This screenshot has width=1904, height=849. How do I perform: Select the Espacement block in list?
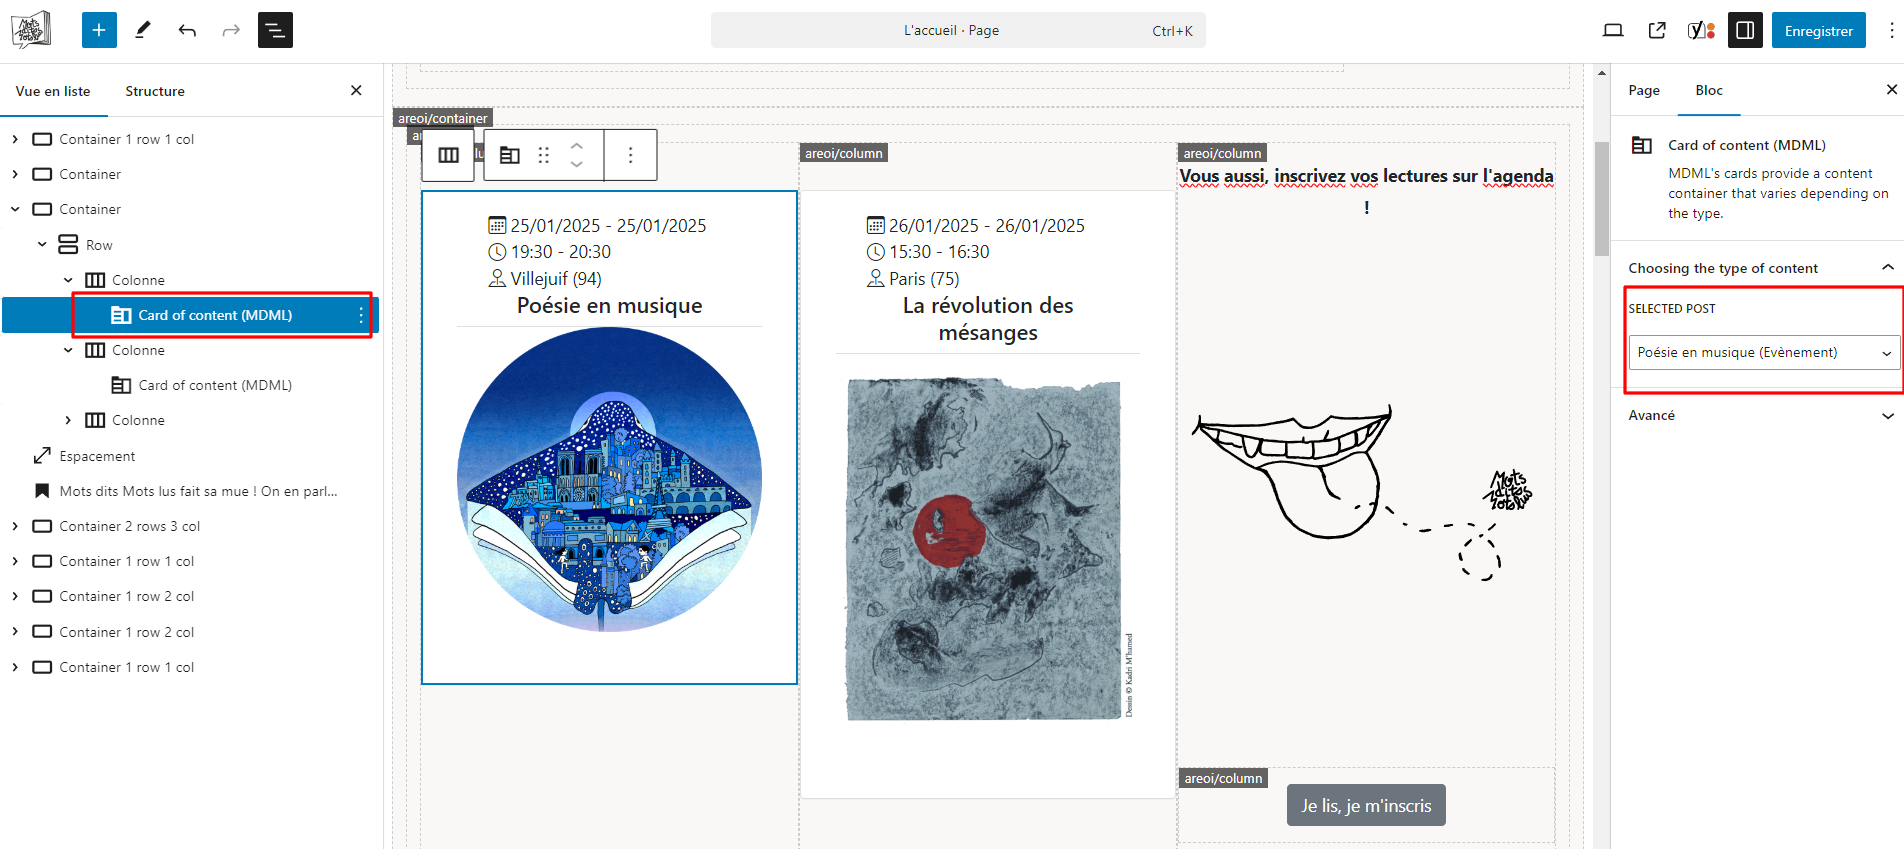click(97, 456)
